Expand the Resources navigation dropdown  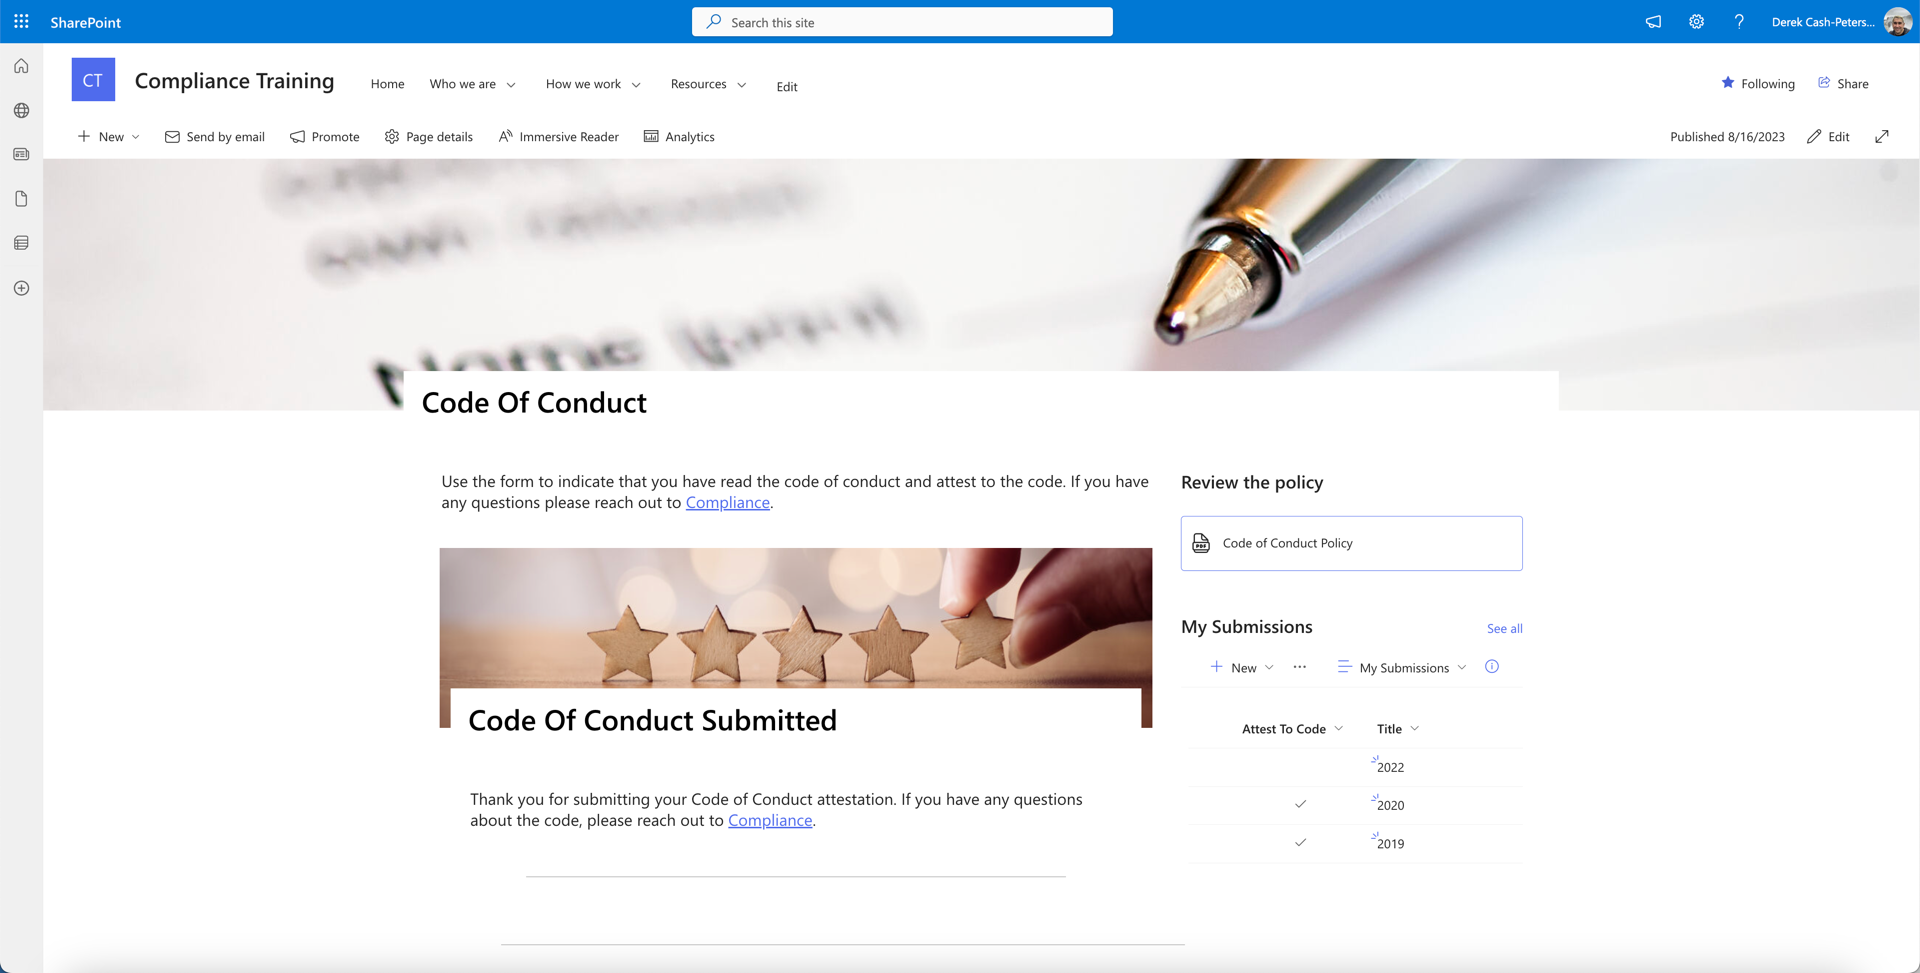(708, 84)
